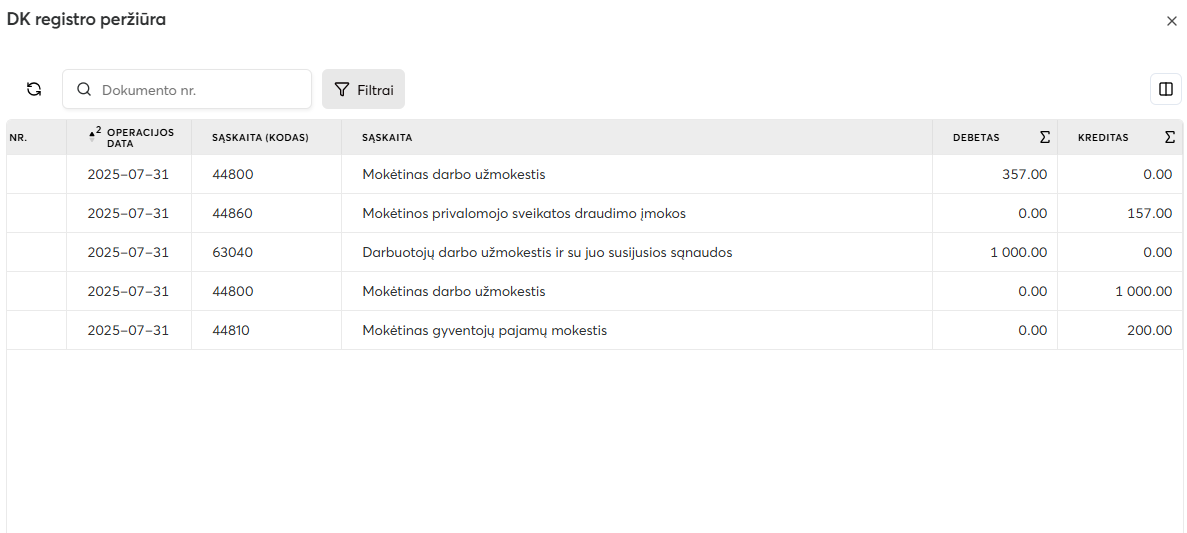
Task: Select Mokėtinos privalomojo sveikatos draudimo įmokos row
Action: click(523, 213)
